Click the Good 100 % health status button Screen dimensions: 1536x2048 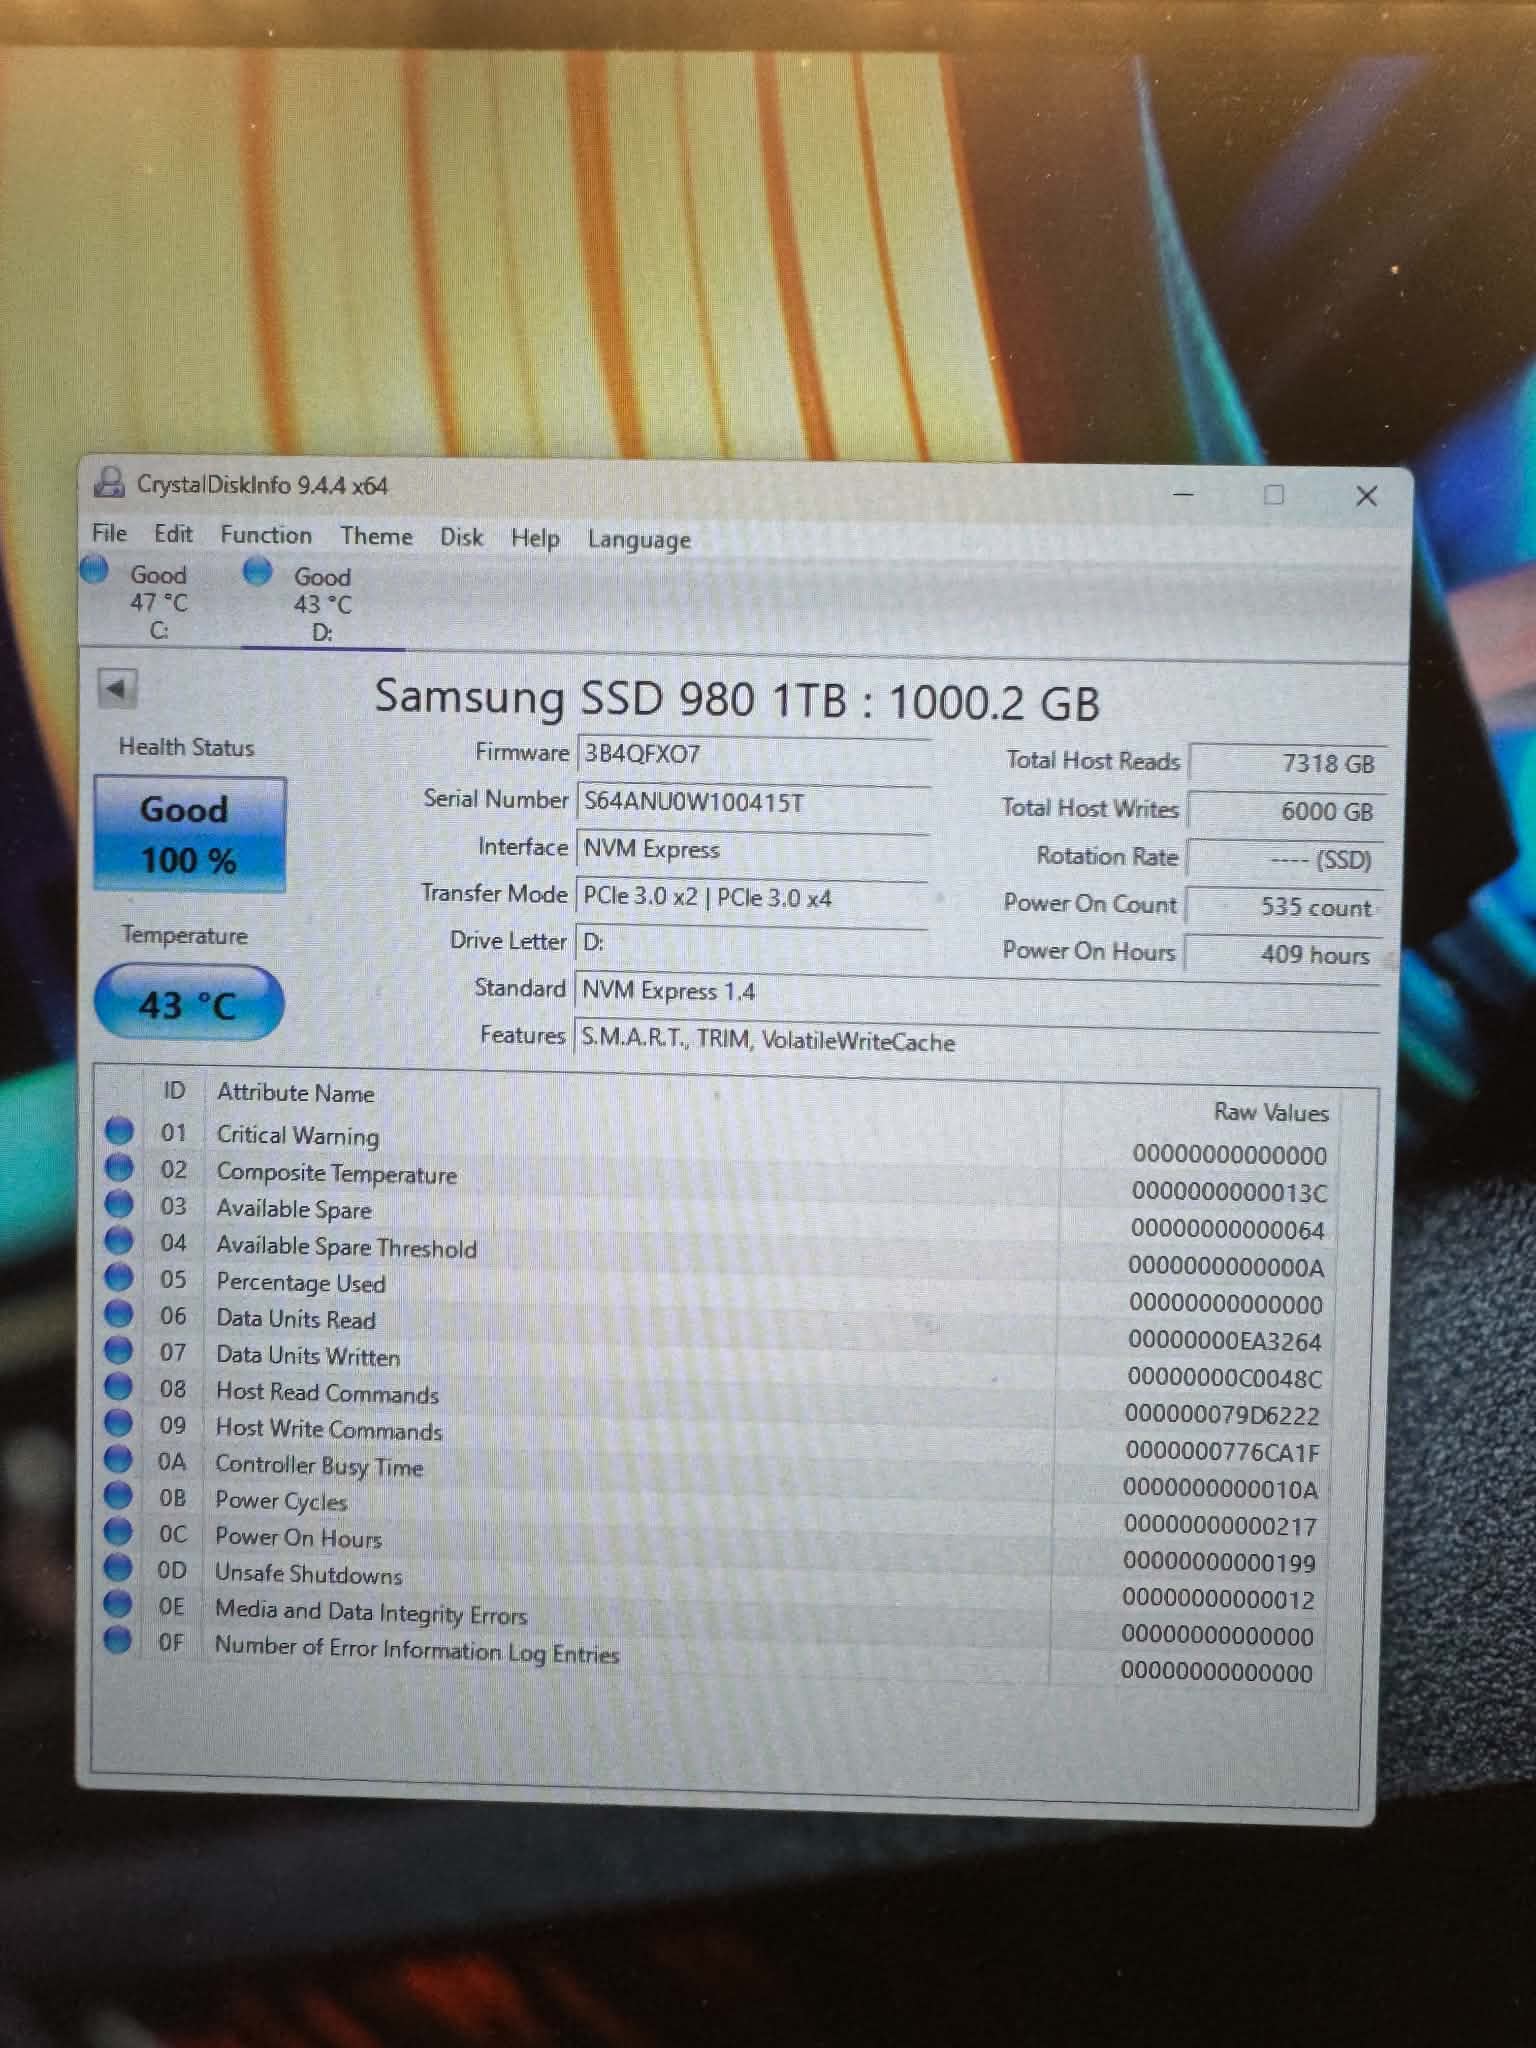[x=189, y=834]
